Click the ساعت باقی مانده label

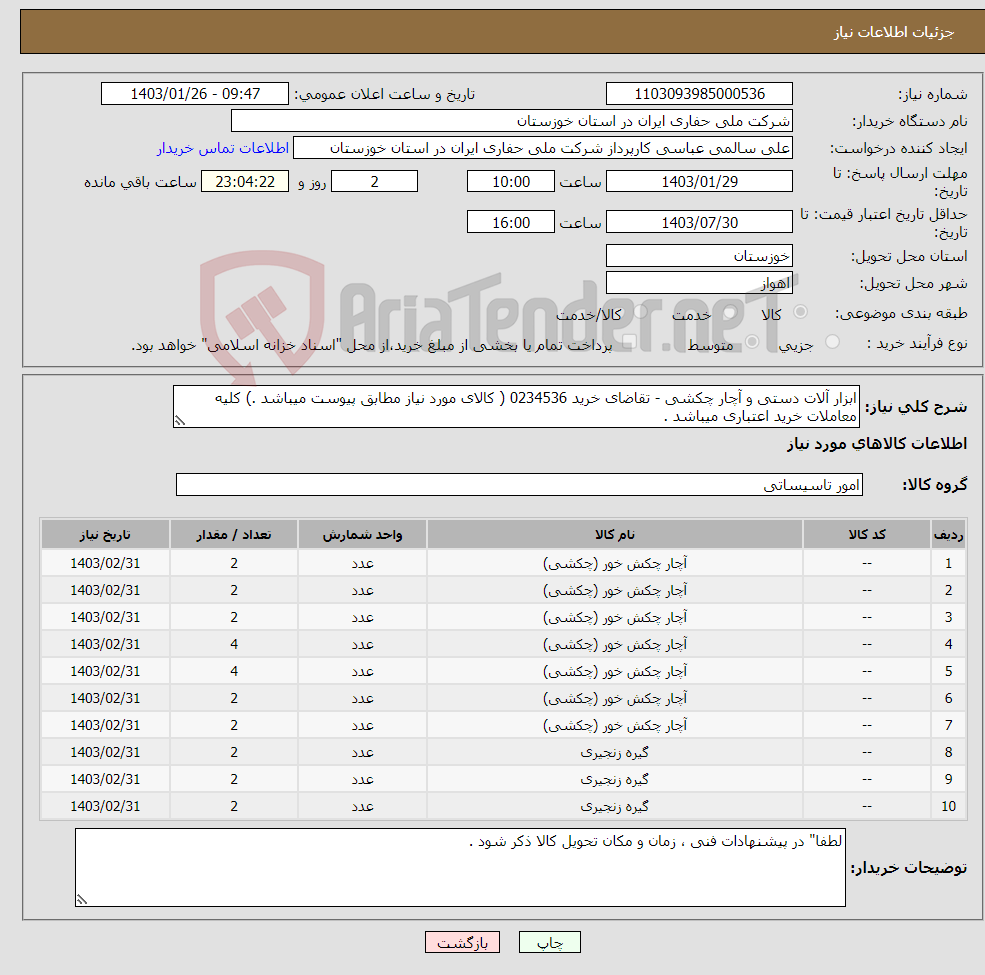pyautogui.click(x=140, y=182)
